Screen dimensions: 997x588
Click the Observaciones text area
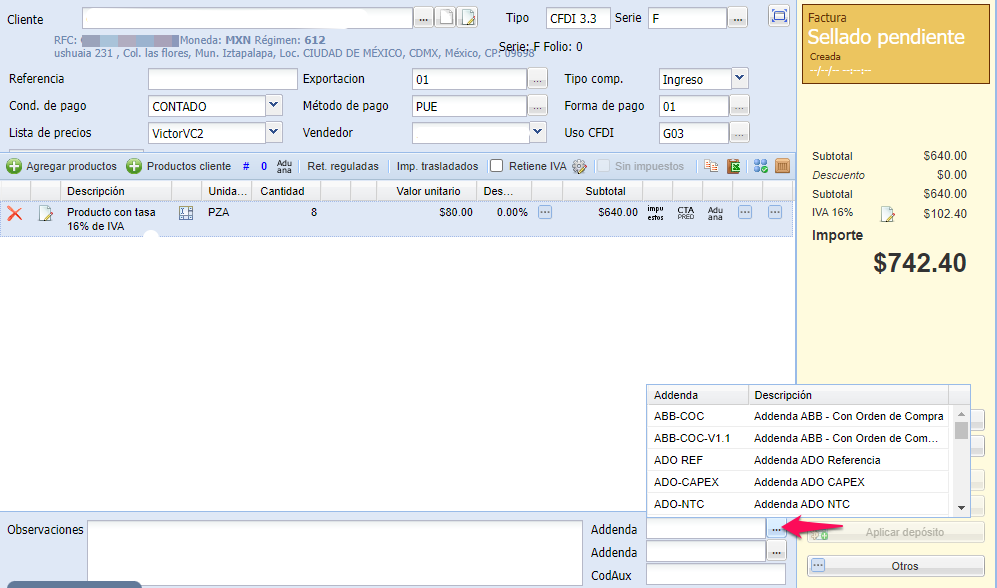point(334,551)
